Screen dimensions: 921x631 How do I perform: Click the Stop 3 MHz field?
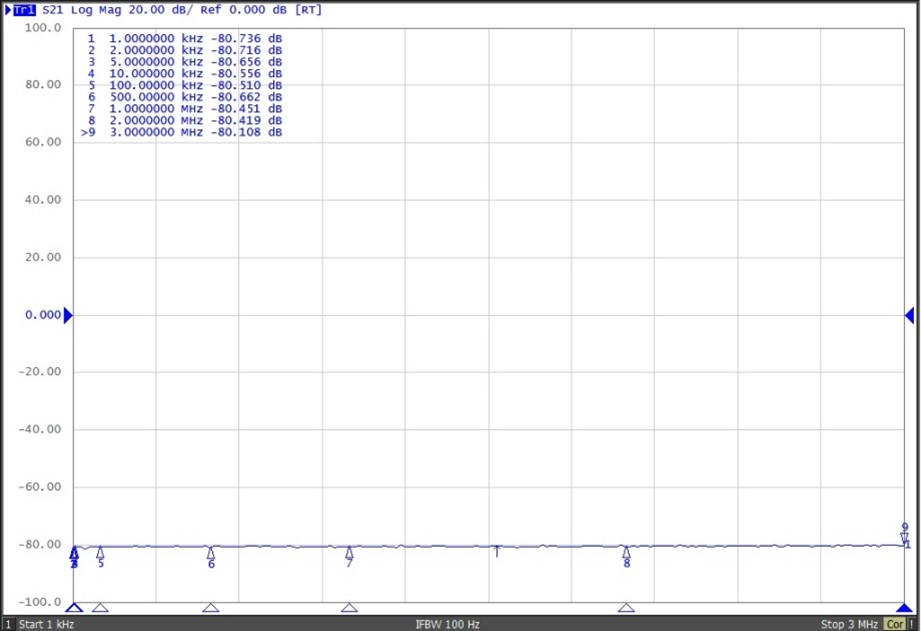tap(849, 624)
